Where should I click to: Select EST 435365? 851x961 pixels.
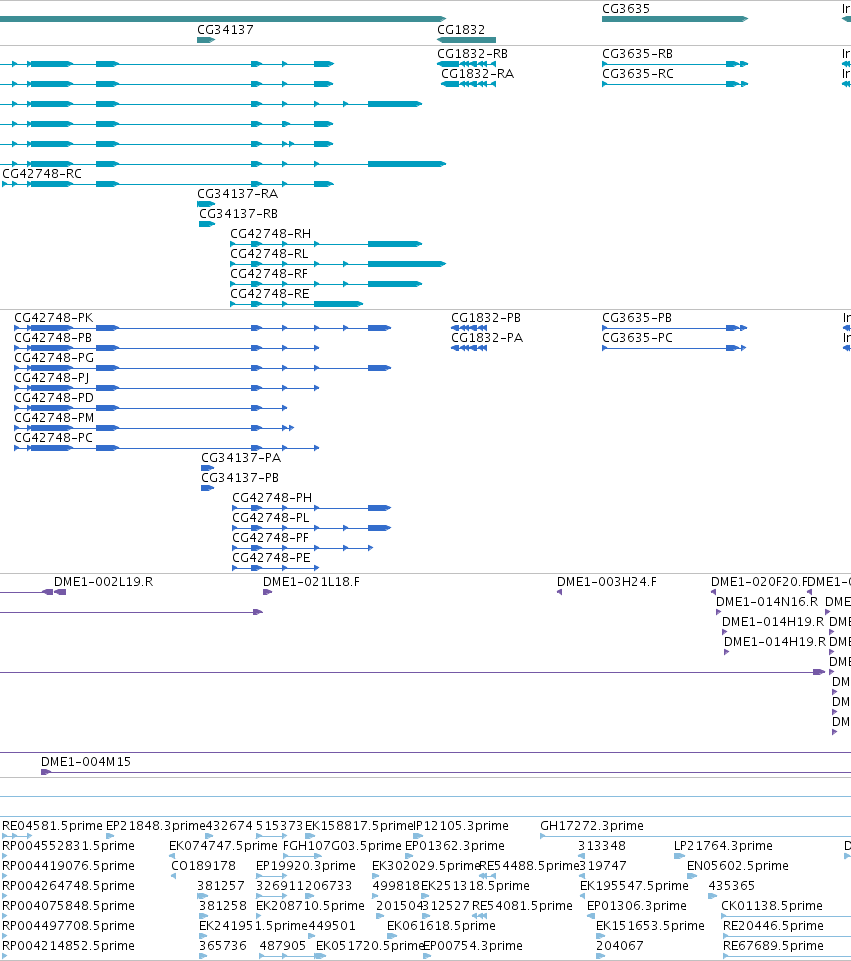pos(732,886)
